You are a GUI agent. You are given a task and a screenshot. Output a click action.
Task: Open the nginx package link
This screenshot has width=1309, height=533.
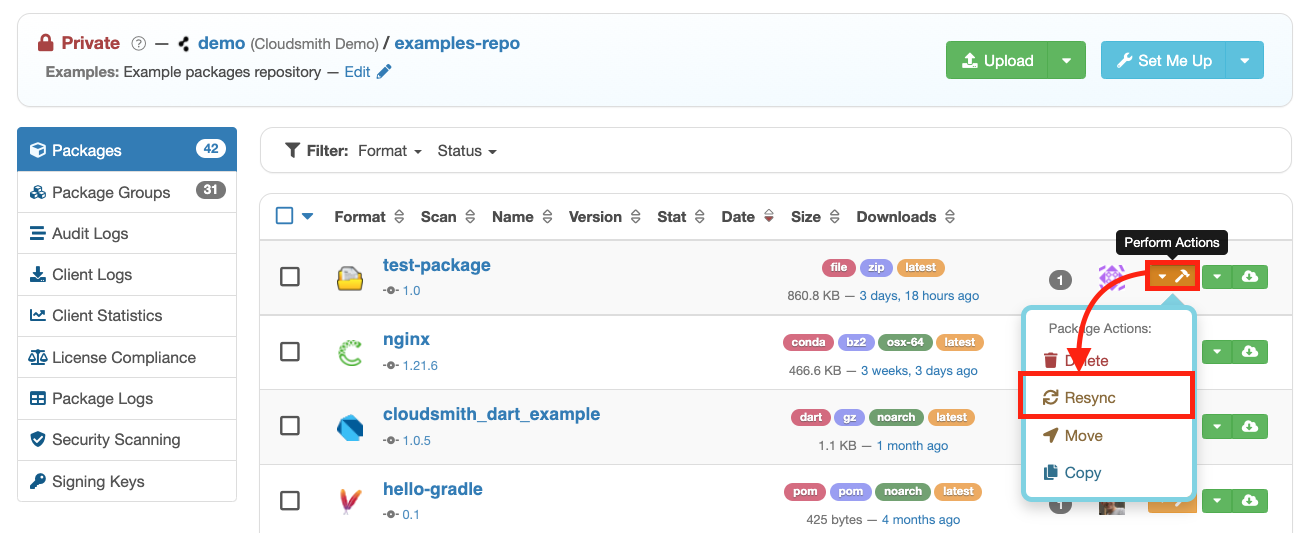point(406,339)
